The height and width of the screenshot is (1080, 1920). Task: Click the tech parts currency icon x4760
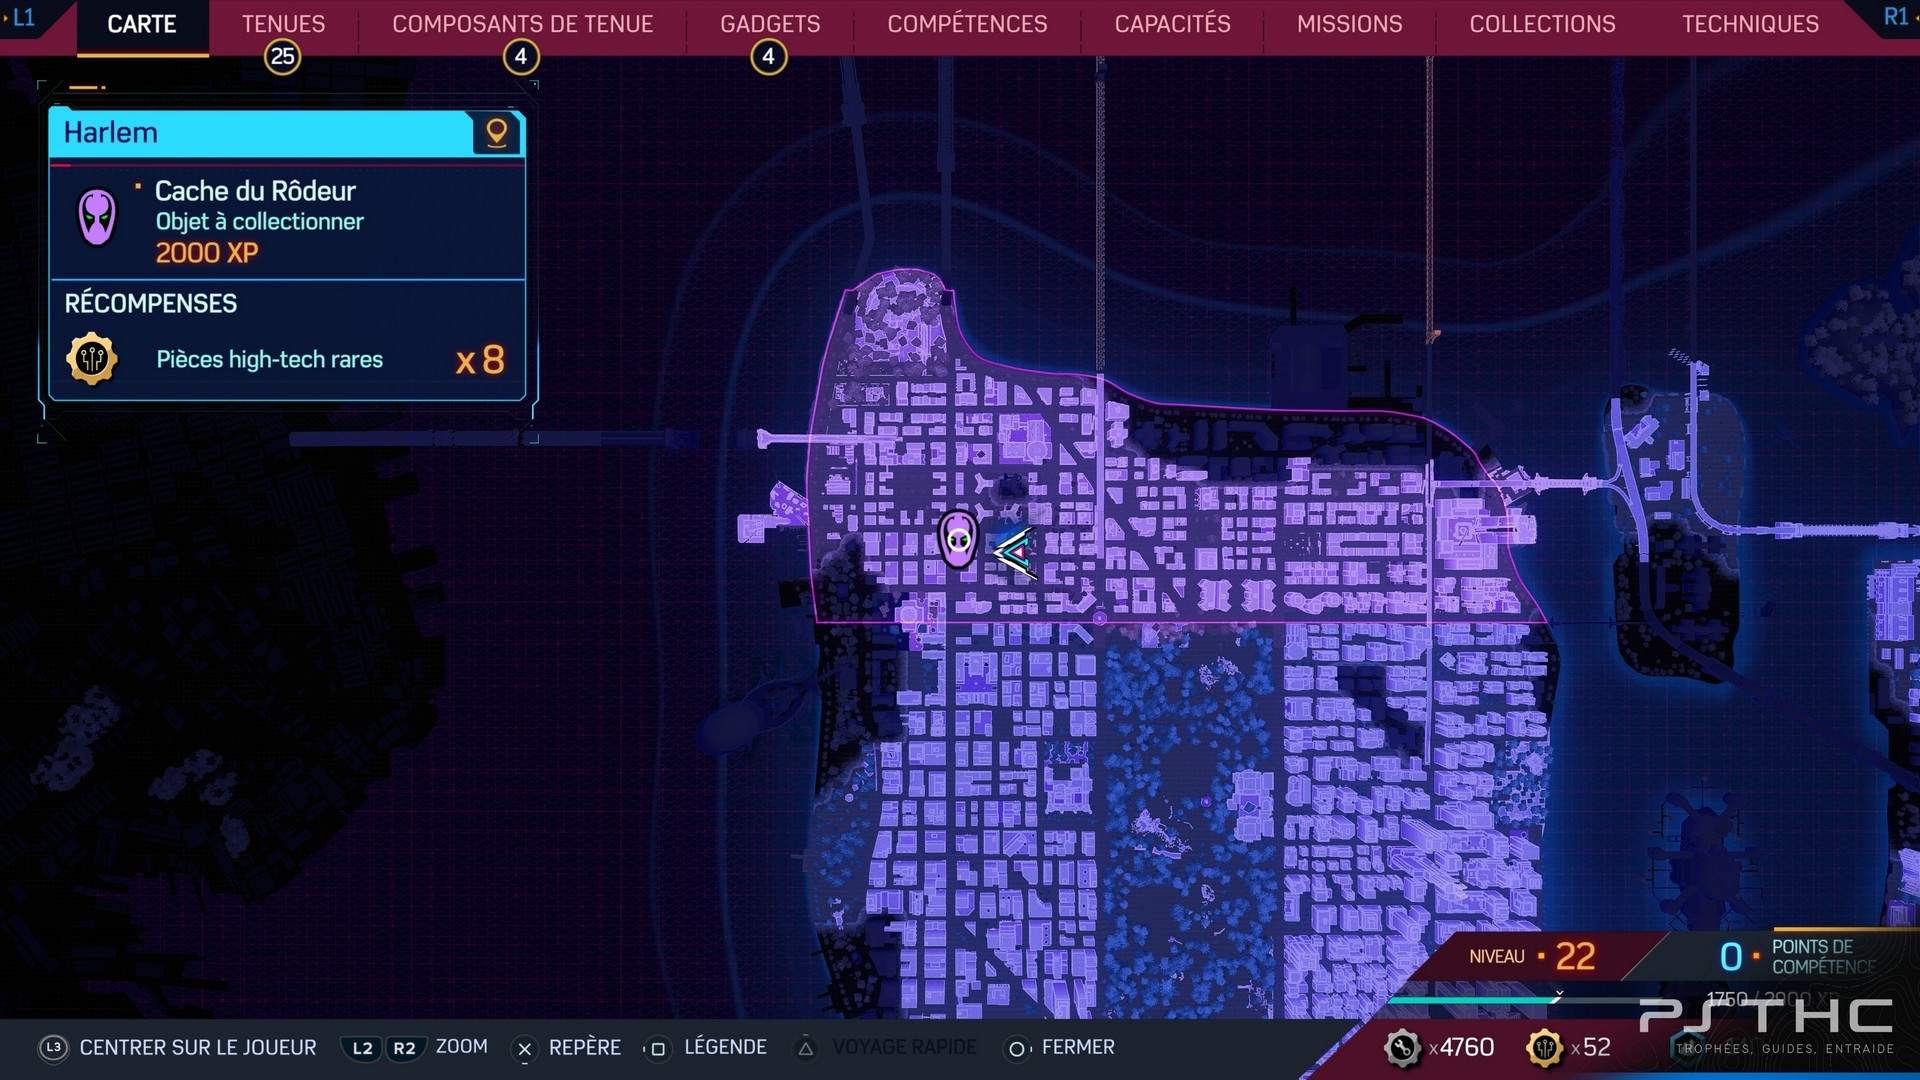pyautogui.click(x=1403, y=1048)
